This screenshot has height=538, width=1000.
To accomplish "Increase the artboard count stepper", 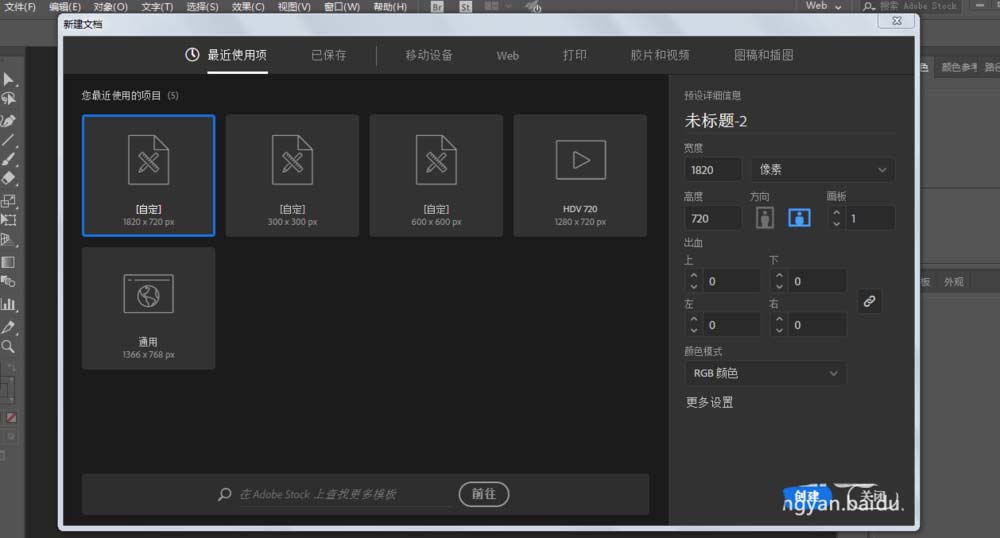I will coord(837,213).
